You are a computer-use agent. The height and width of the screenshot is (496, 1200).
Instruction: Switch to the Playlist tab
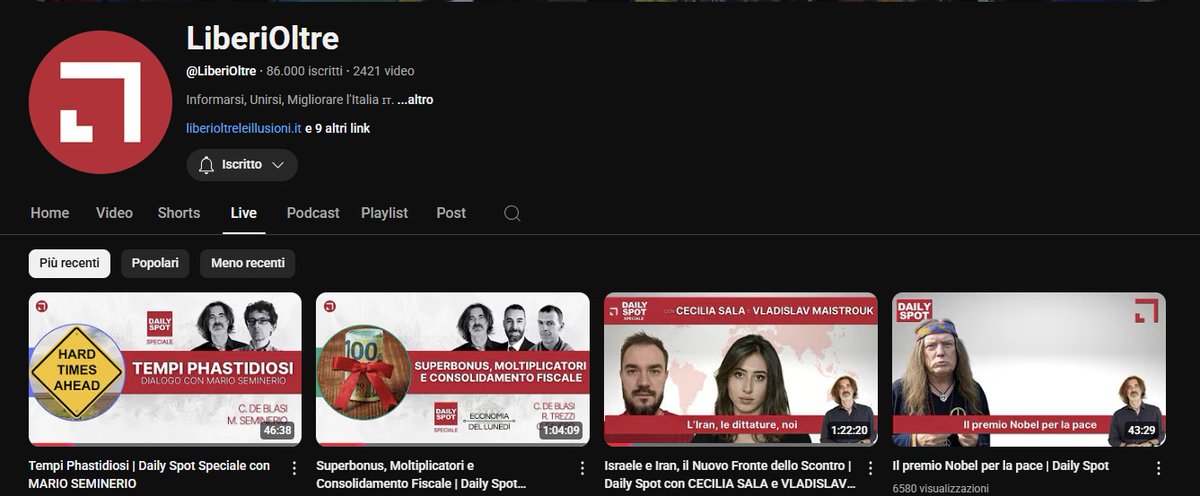385,213
